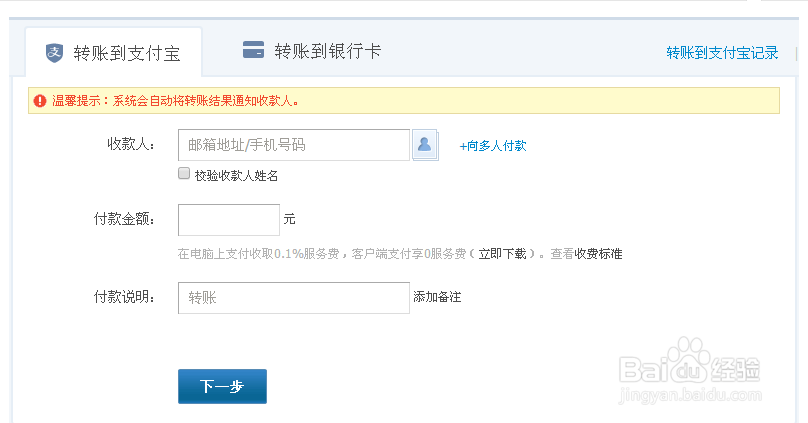Image resolution: width=808 pixels, height=423 pixels.
Task: Click the bank card icon
Action: [x=254, y=50]
